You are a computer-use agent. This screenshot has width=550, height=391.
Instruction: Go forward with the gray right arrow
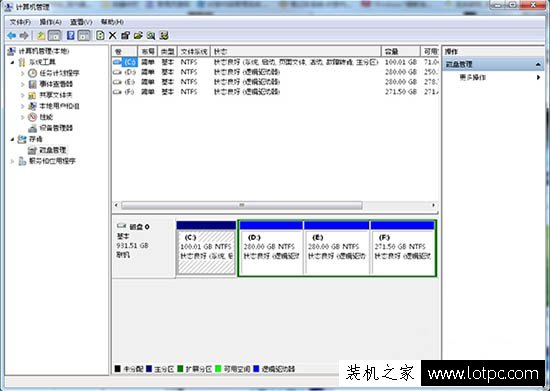(x=24, y=35)
